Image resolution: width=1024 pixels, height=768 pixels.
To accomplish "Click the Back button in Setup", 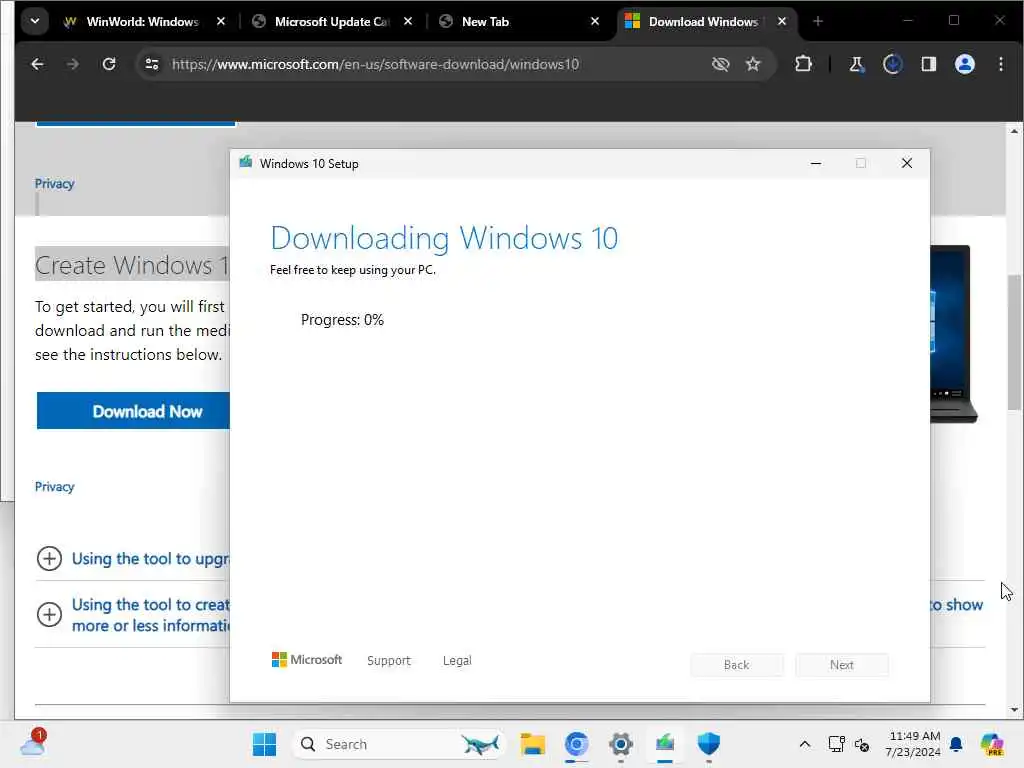I will [737, 665].
